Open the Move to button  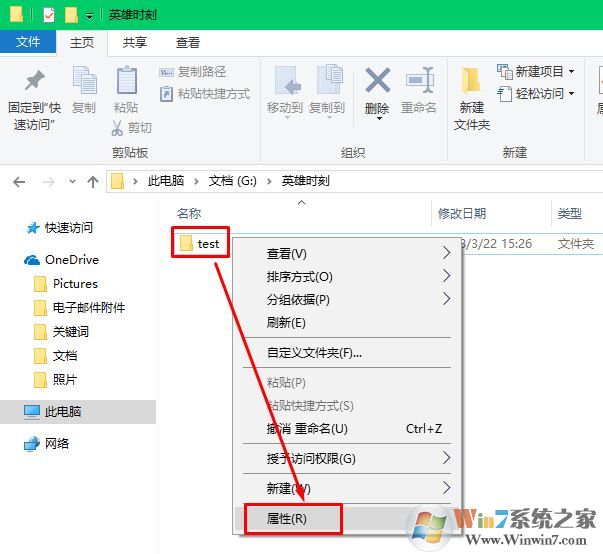click(285, 92)
